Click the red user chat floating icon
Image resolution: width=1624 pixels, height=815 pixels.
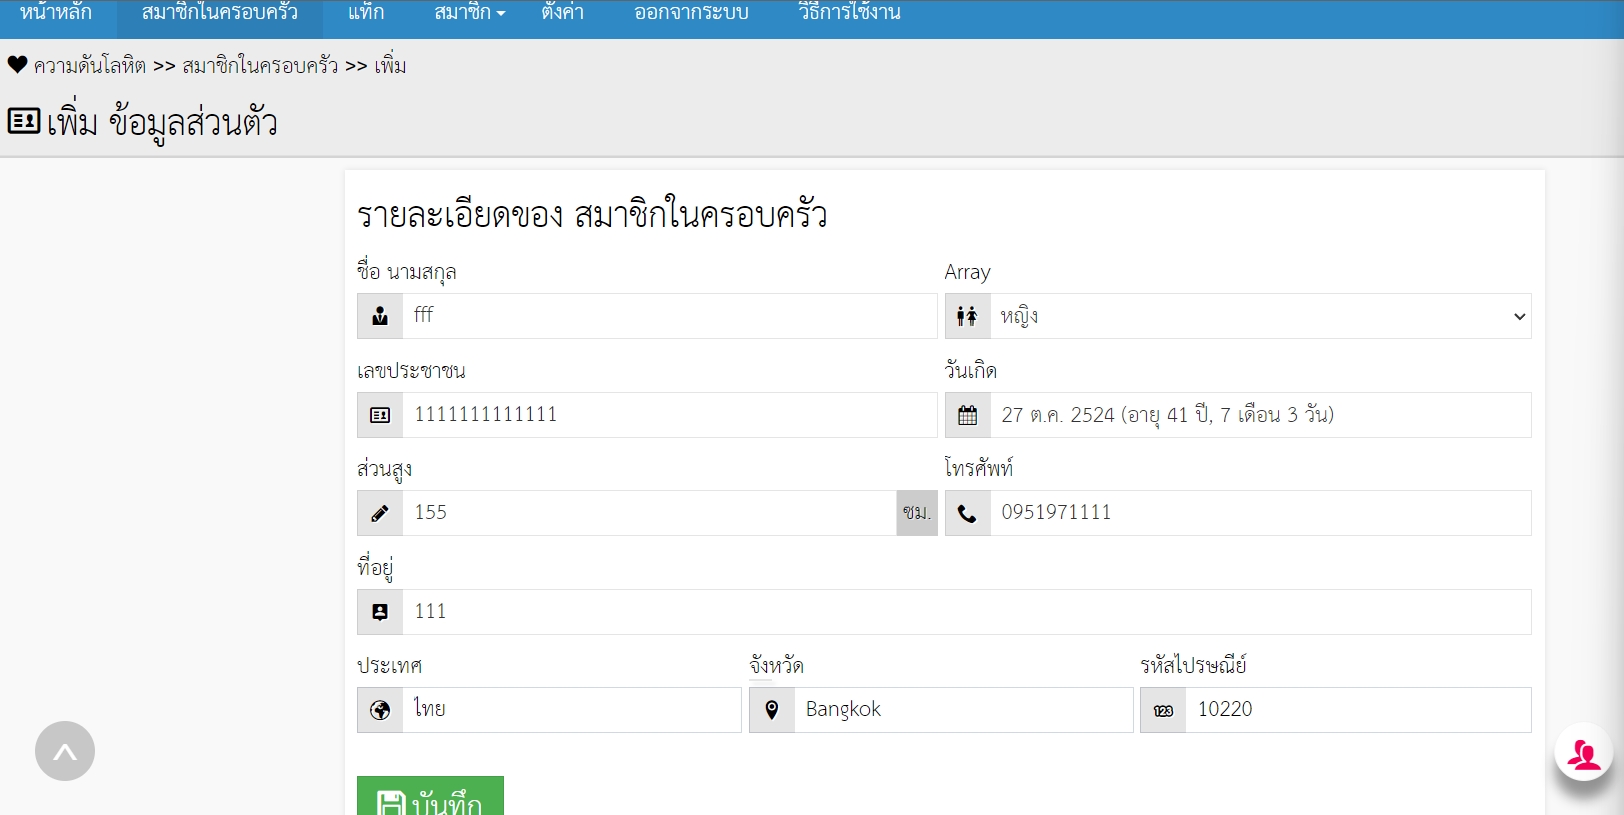click(1583, 752)
